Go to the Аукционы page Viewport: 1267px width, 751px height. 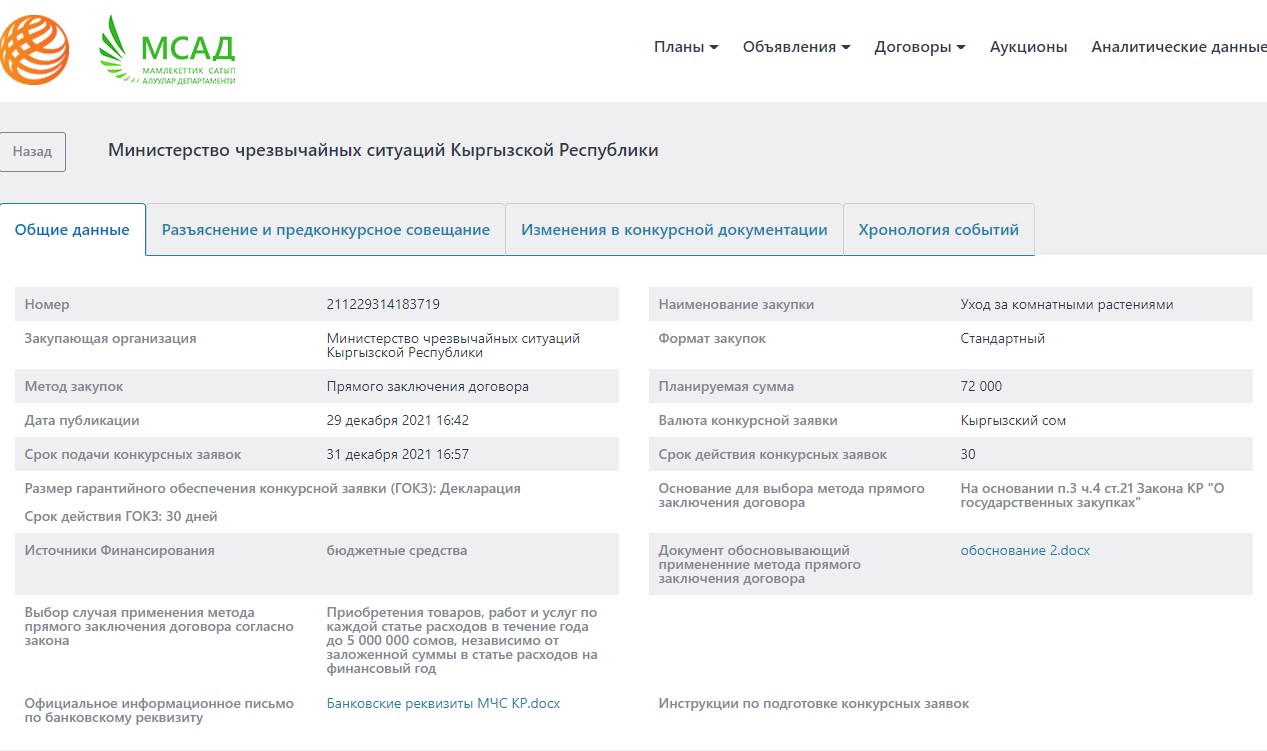pyautogui.click(x=1028, y=47)
